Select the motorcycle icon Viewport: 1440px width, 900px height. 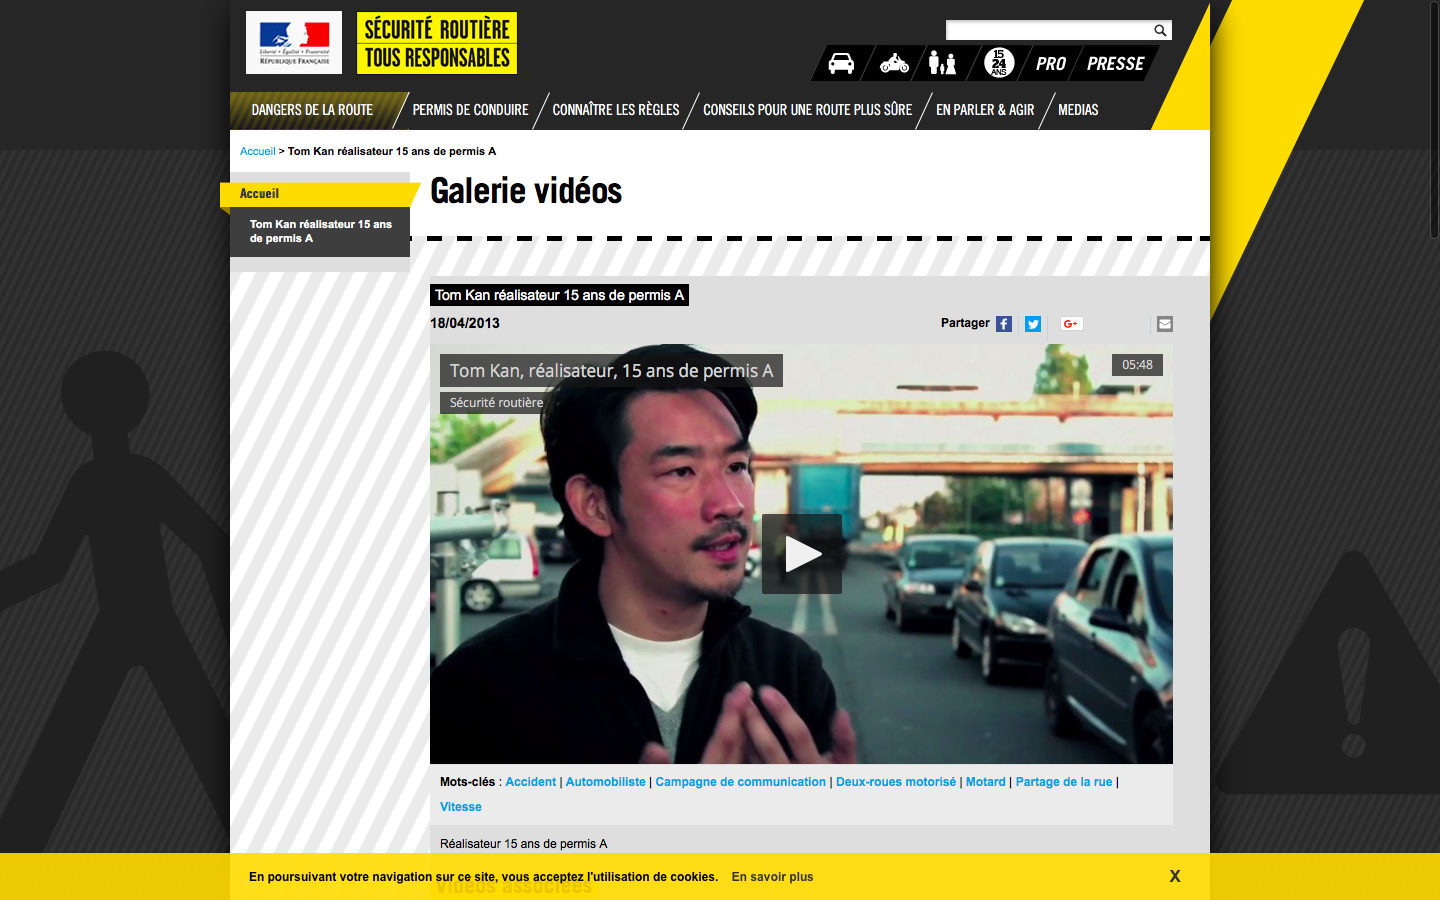click(x=894, y=63)
